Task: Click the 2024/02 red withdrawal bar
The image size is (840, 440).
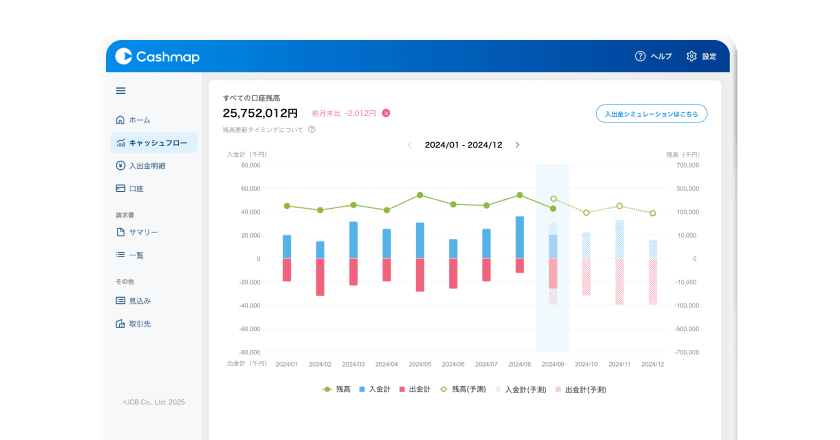Action: tap(320, 277)
